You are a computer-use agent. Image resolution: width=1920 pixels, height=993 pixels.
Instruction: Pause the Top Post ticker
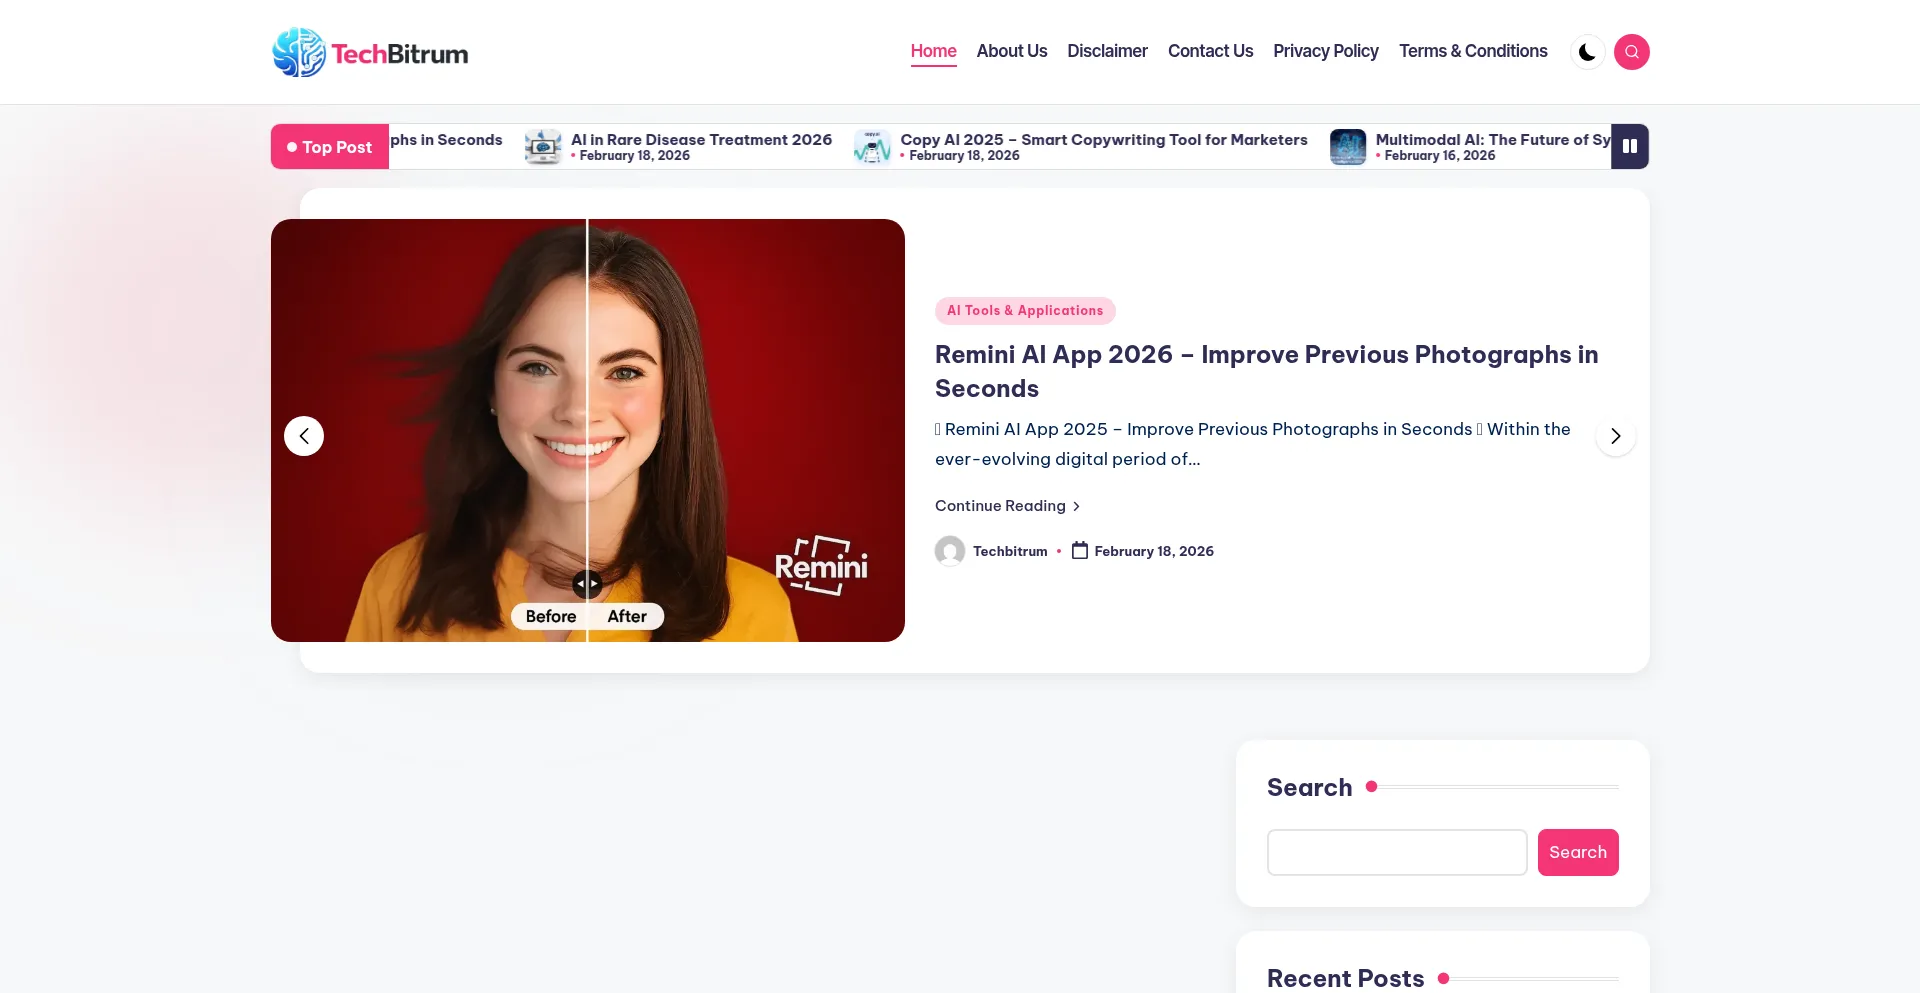click(1630, 146)
